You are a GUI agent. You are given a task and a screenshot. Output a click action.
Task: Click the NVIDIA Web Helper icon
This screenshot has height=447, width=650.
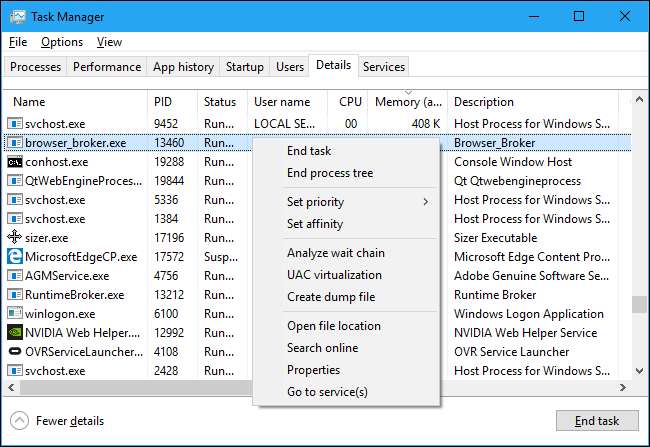(15, 333)
